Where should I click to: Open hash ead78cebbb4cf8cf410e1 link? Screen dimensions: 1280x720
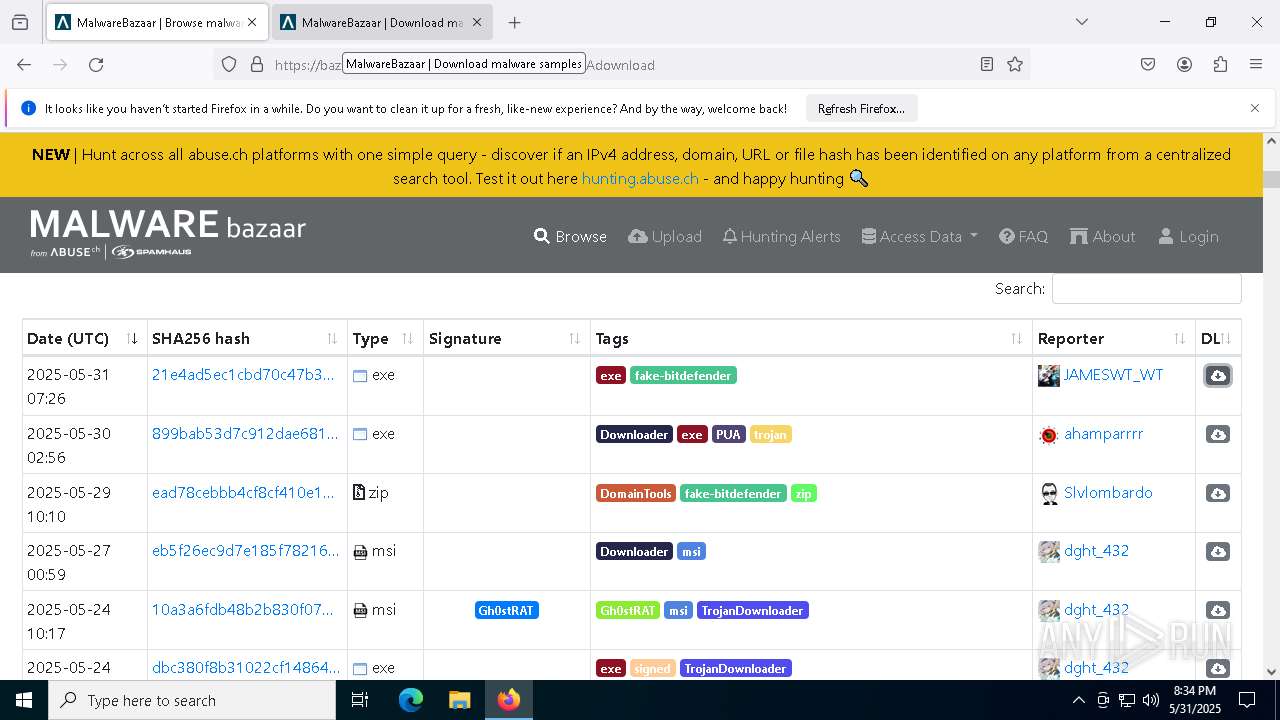point(243,492)
